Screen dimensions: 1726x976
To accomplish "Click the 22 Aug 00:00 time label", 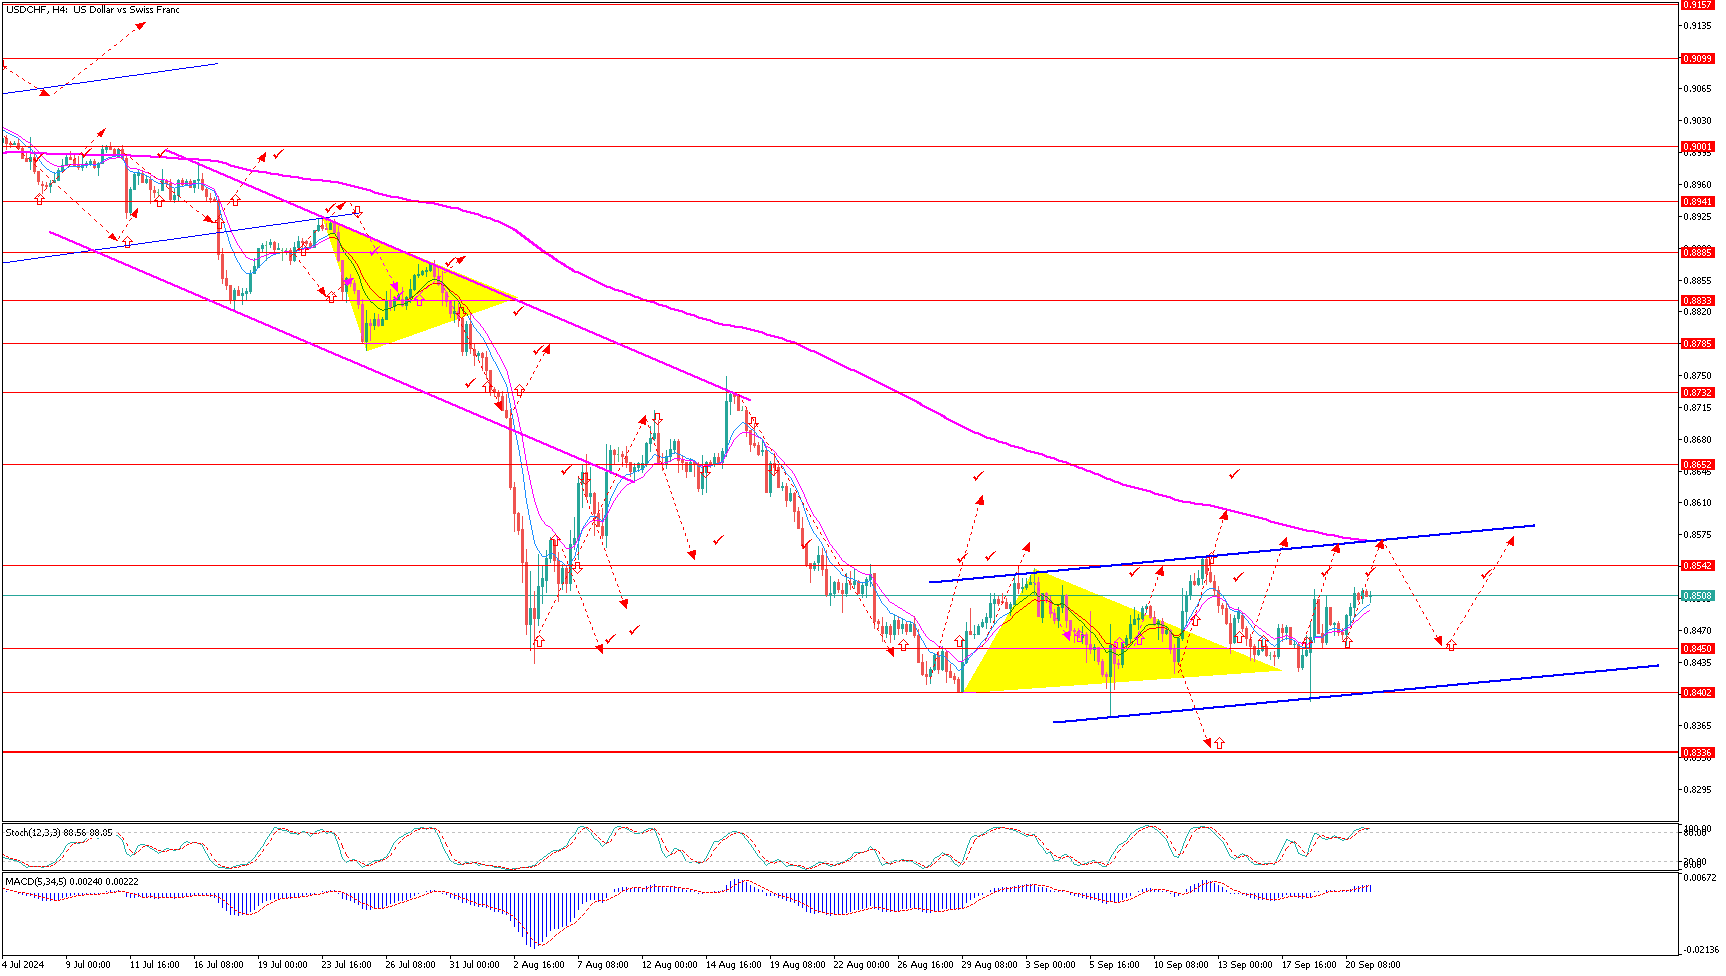I will [x=861, y=965].
